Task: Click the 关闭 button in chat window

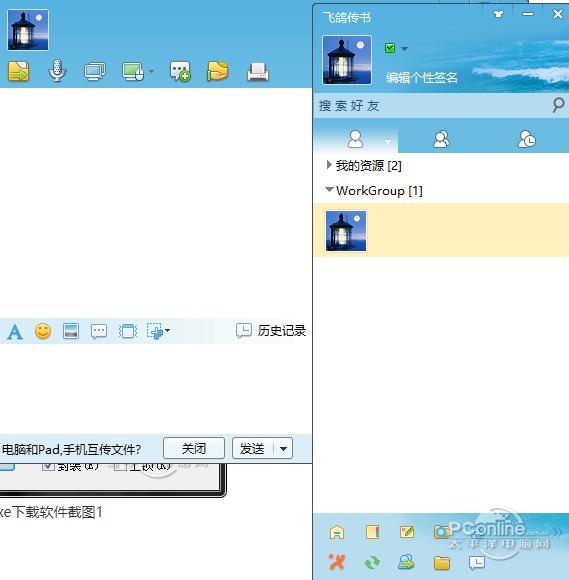Action: tap(194, 448)
